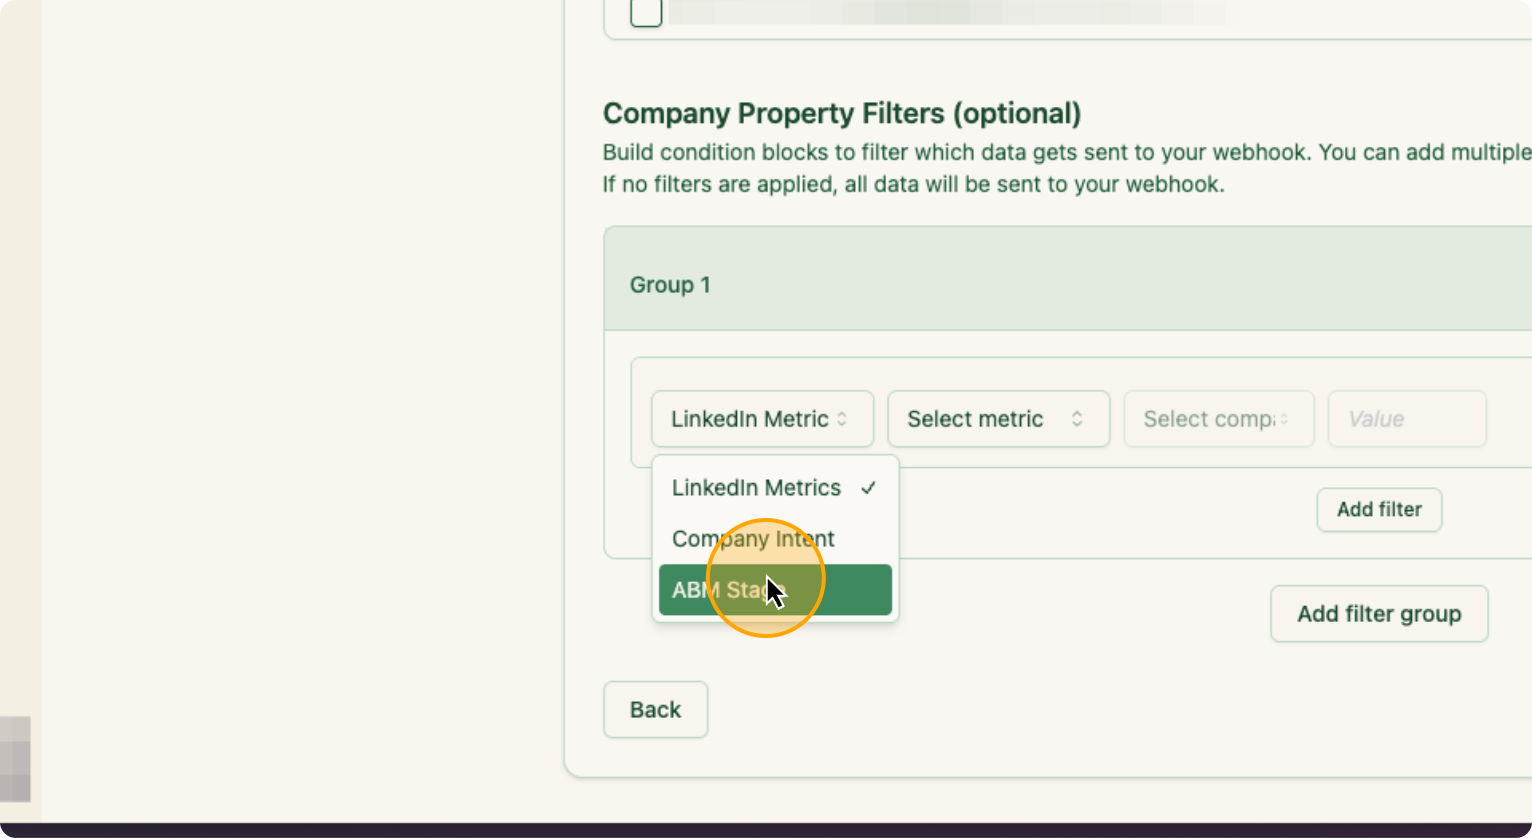Click the Company Property Filters heading

[841, 113]
